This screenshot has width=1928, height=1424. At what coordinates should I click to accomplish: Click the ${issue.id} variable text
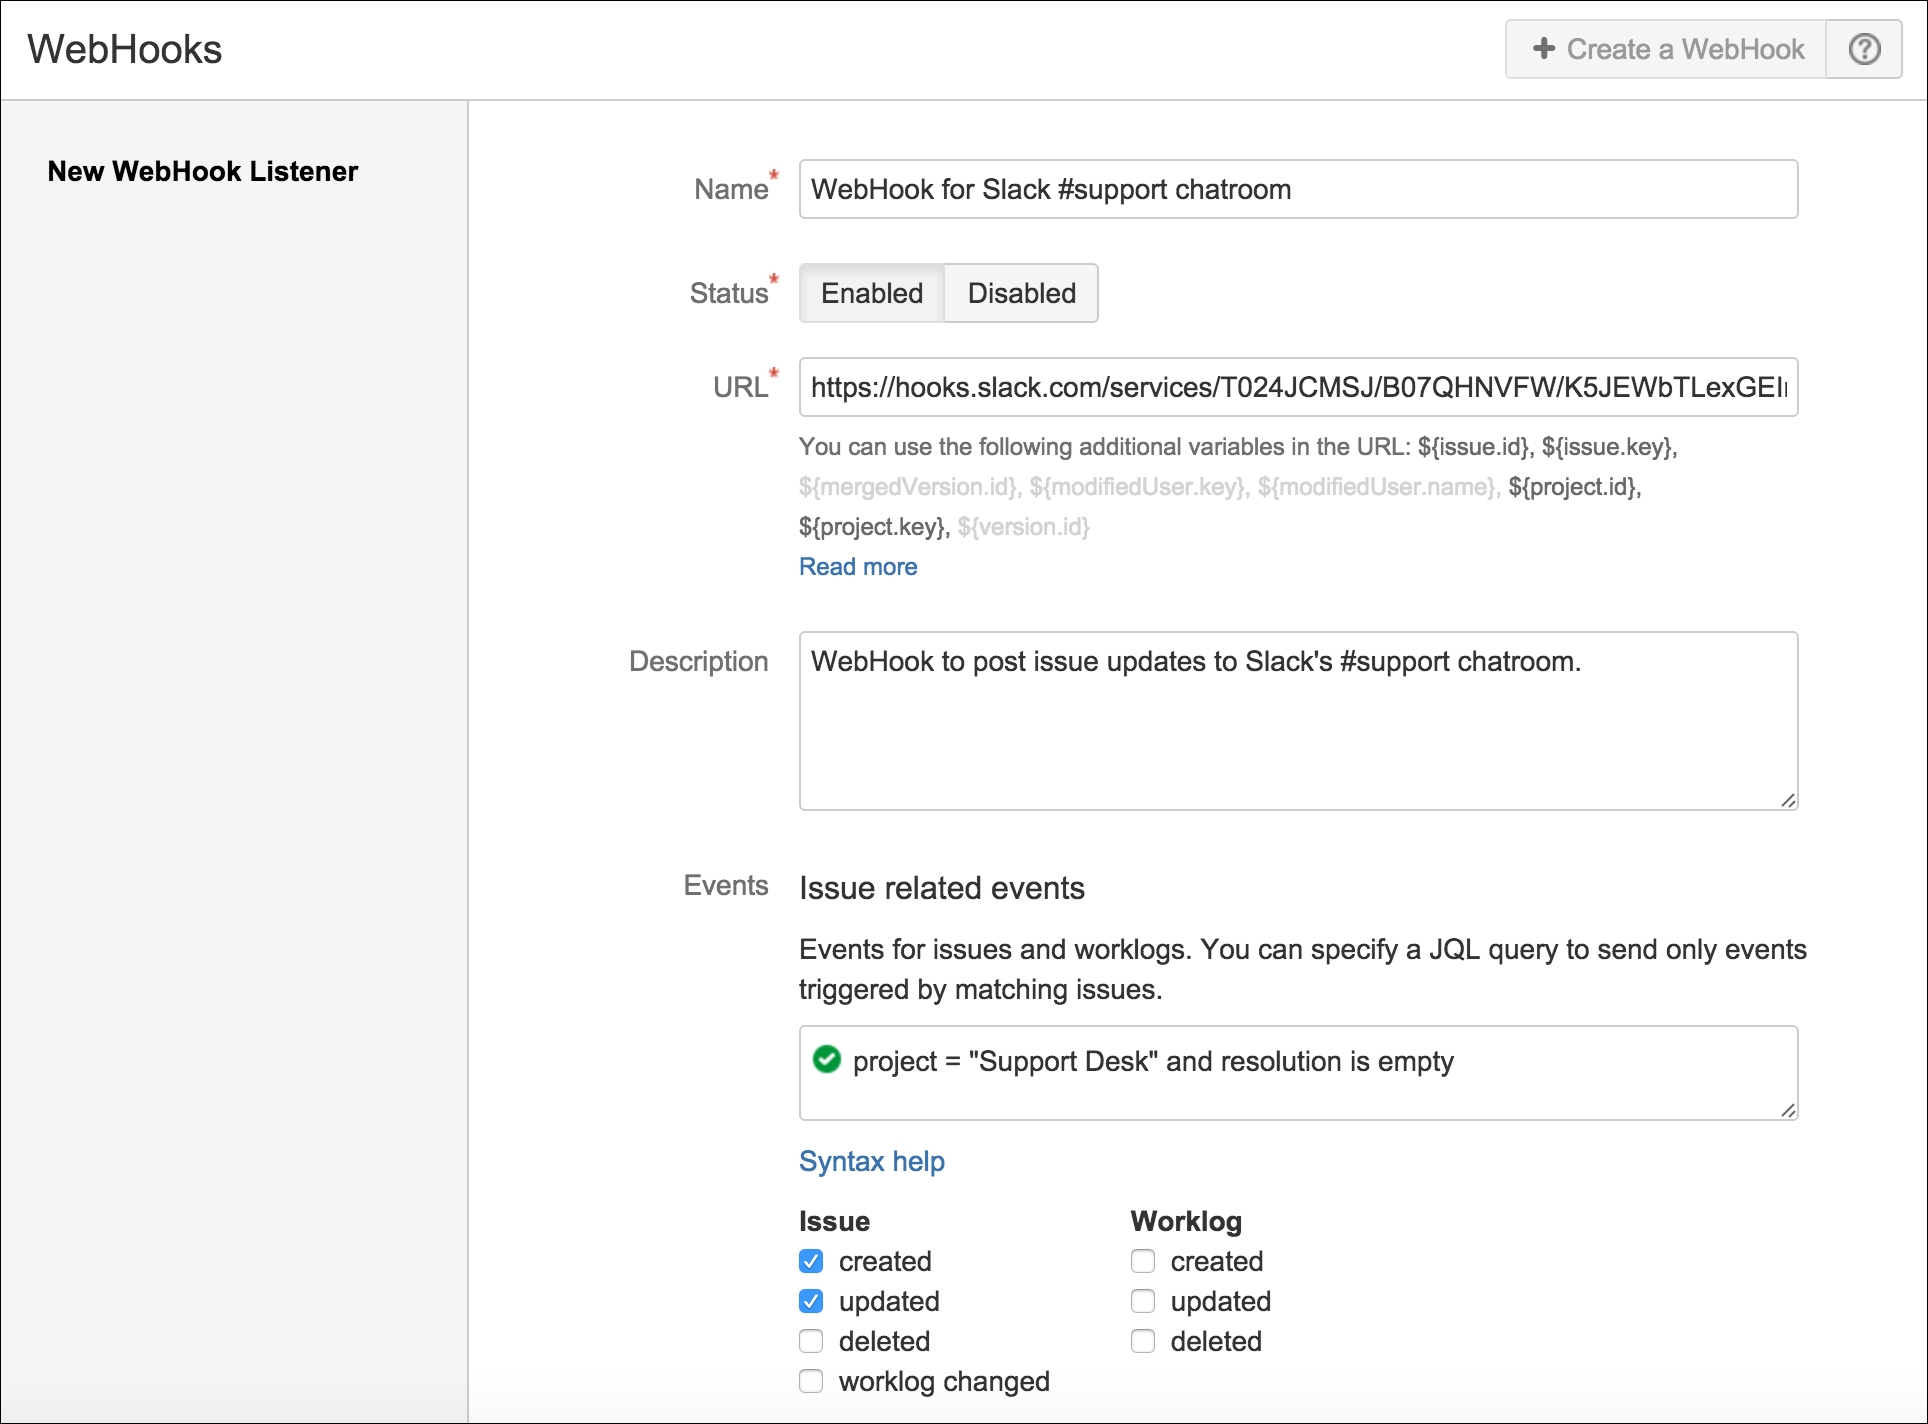point(1473,447)
